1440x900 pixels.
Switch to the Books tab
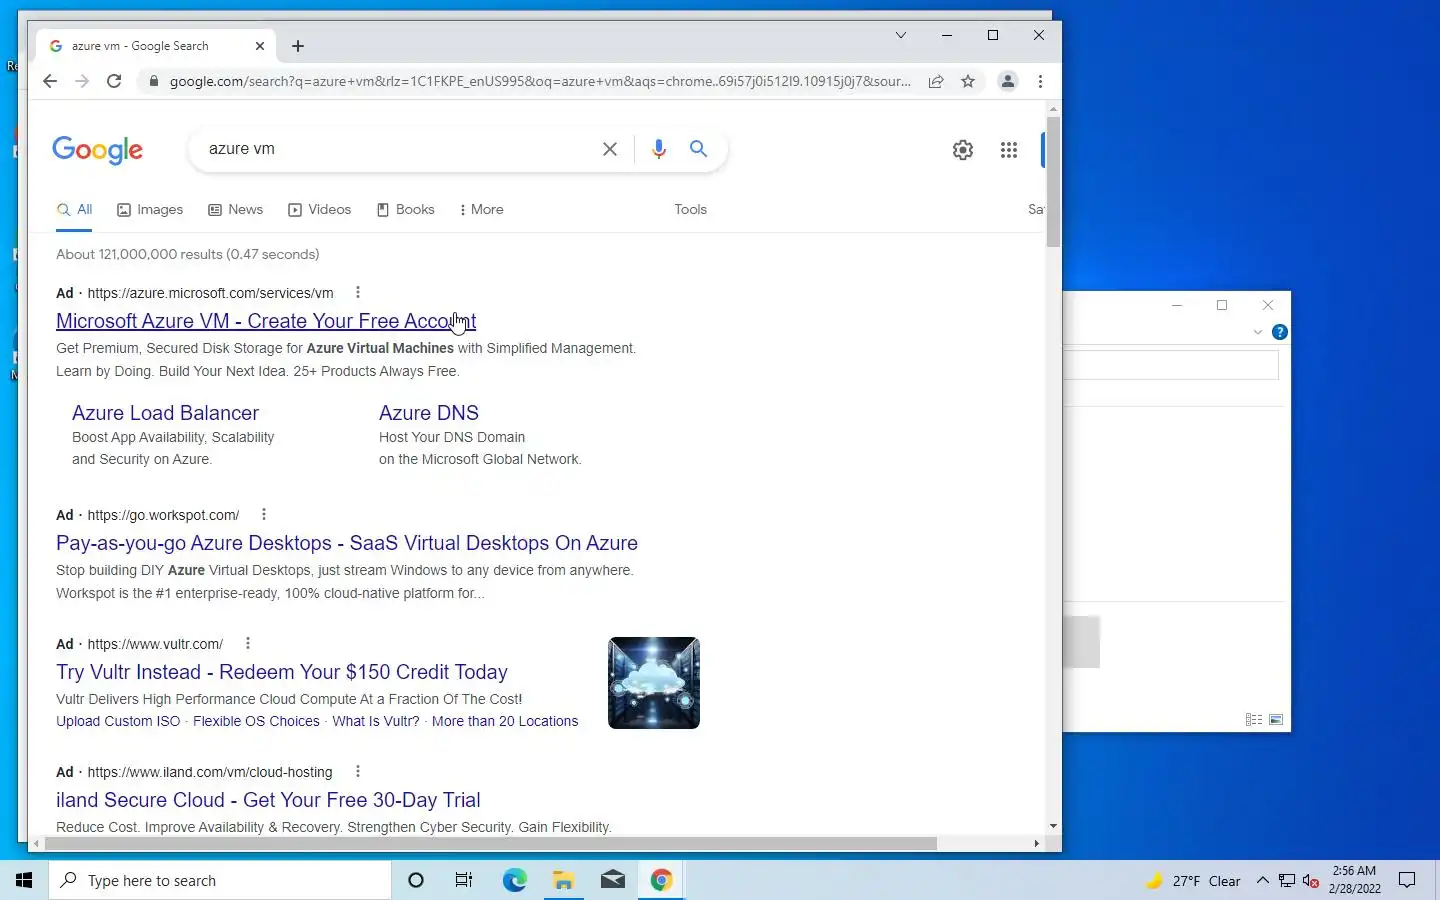405,210
